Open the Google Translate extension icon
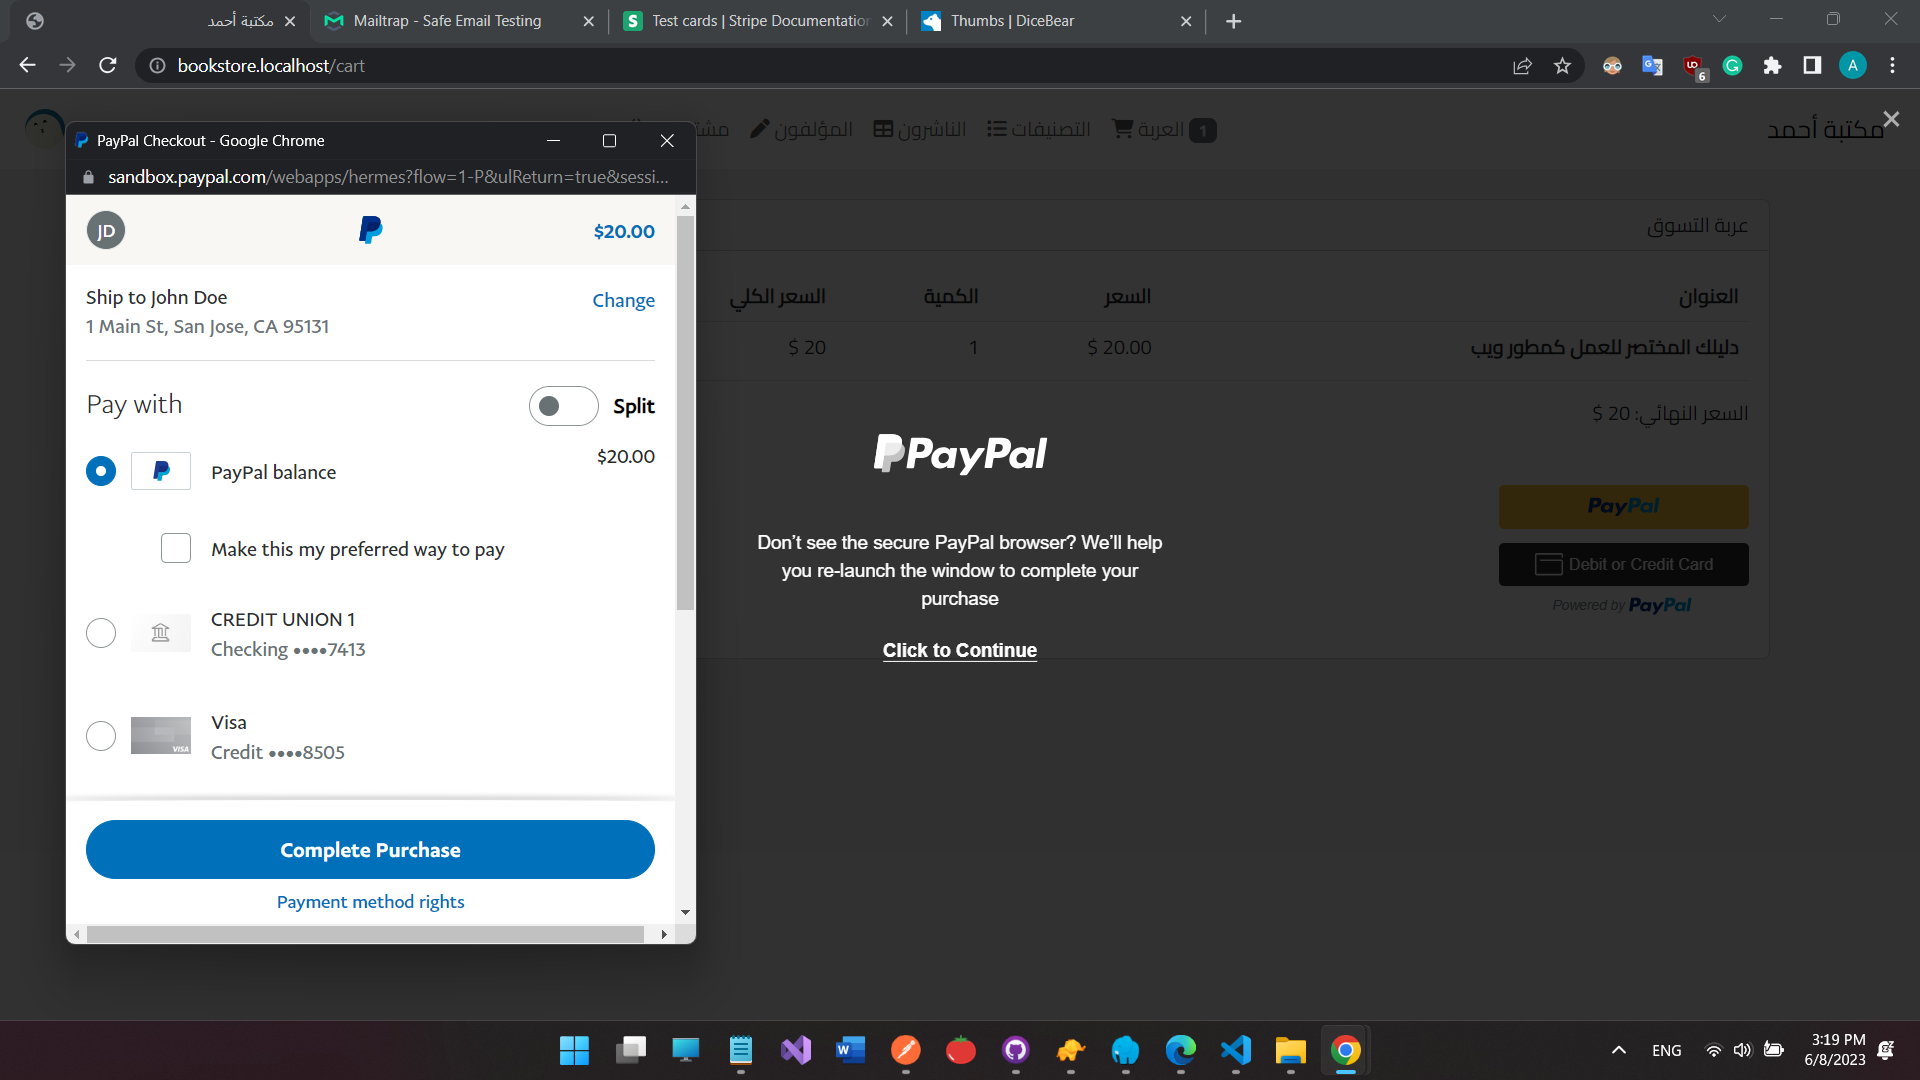 (x=1652, y=66)
